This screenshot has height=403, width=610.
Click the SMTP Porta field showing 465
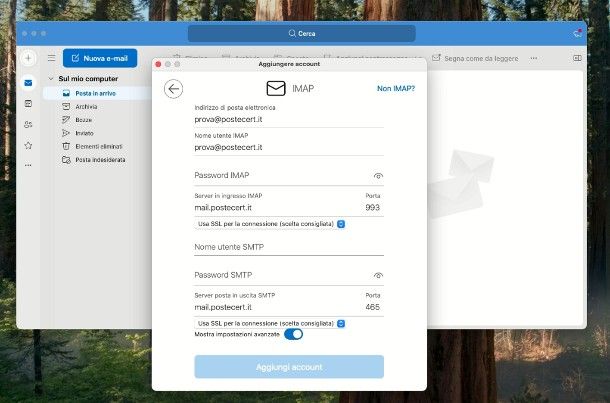[373, 307]
